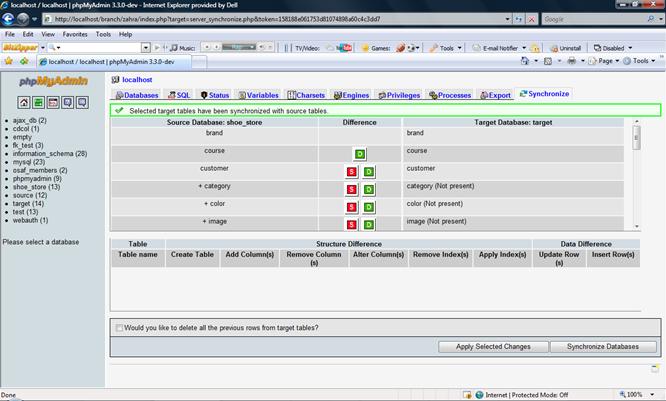Viewport: 666px width, 401px height.
Task: Click the Apply Selected Changes button
Action: click(x=493, y=346)
